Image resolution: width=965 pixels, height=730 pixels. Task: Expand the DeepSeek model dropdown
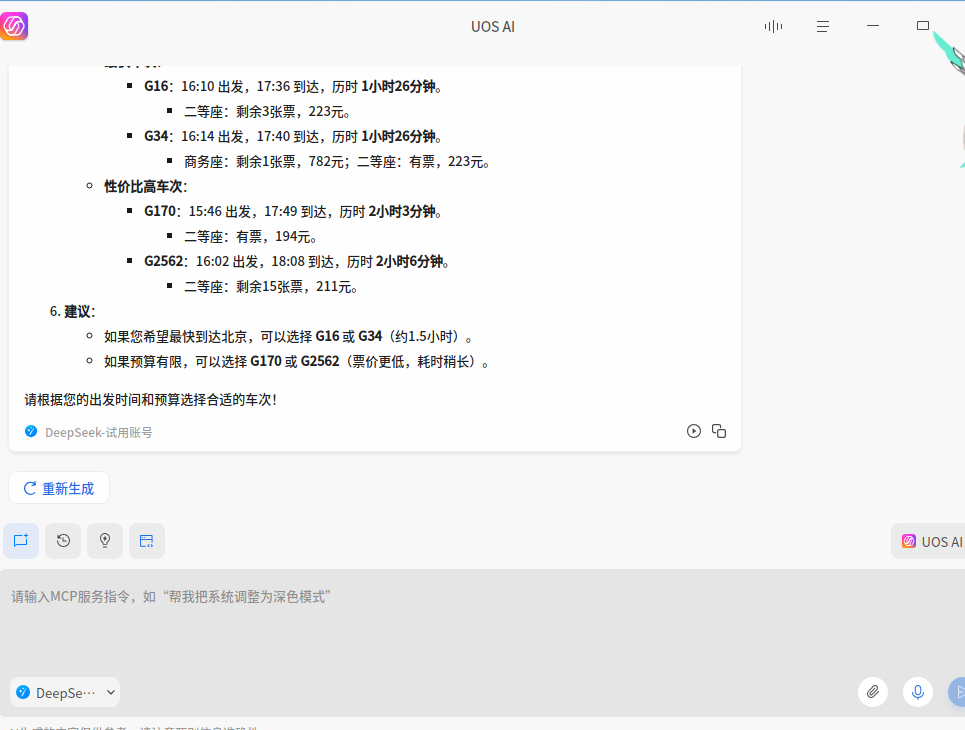click(65, 692)
